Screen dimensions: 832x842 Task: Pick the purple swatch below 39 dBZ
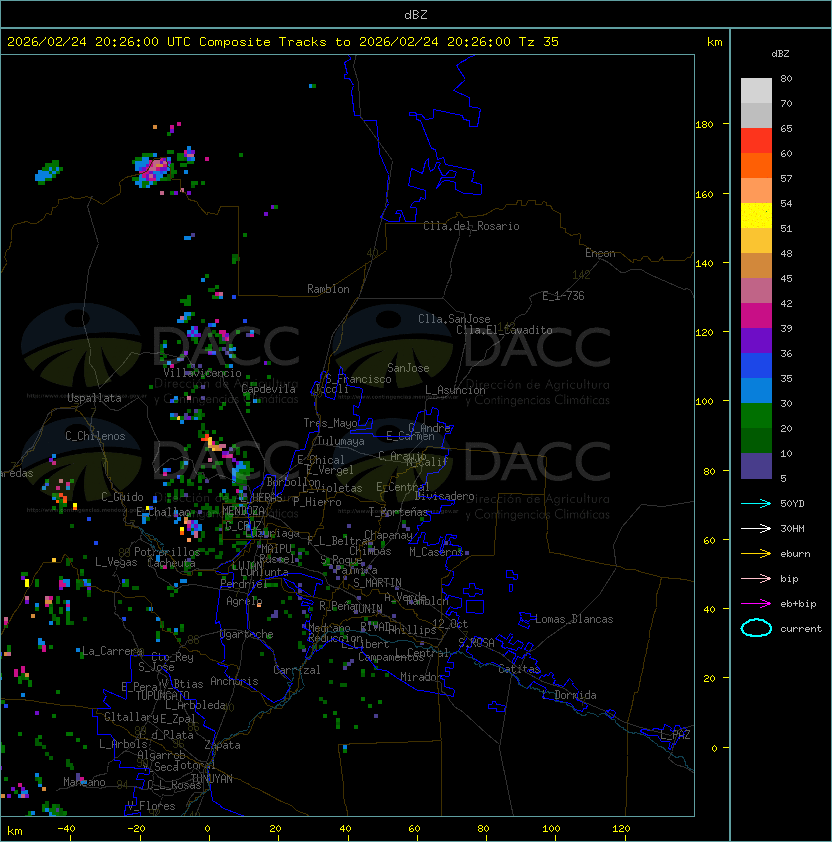pos(756,340)
